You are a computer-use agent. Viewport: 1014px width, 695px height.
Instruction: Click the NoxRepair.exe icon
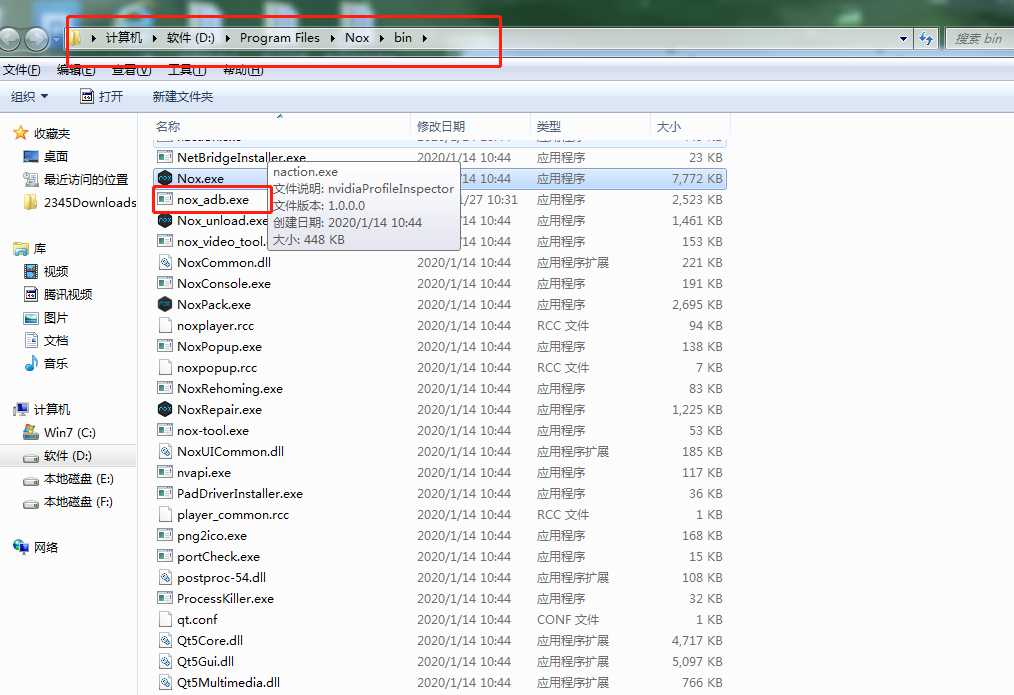click(x=165, y=409)
